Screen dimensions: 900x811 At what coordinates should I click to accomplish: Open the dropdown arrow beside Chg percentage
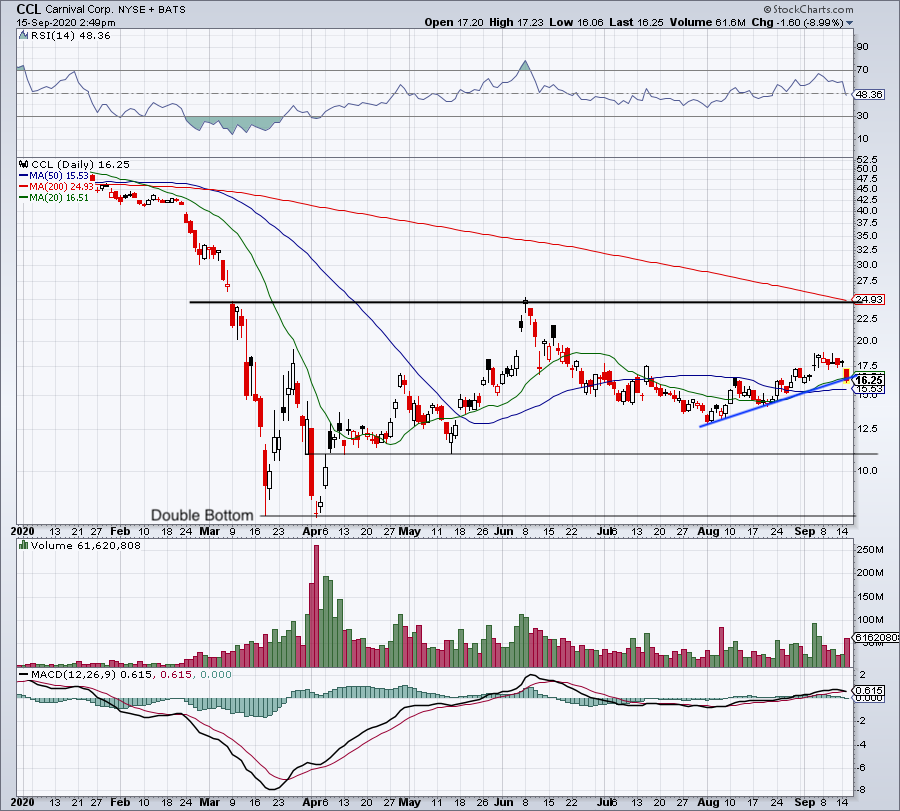849,23
